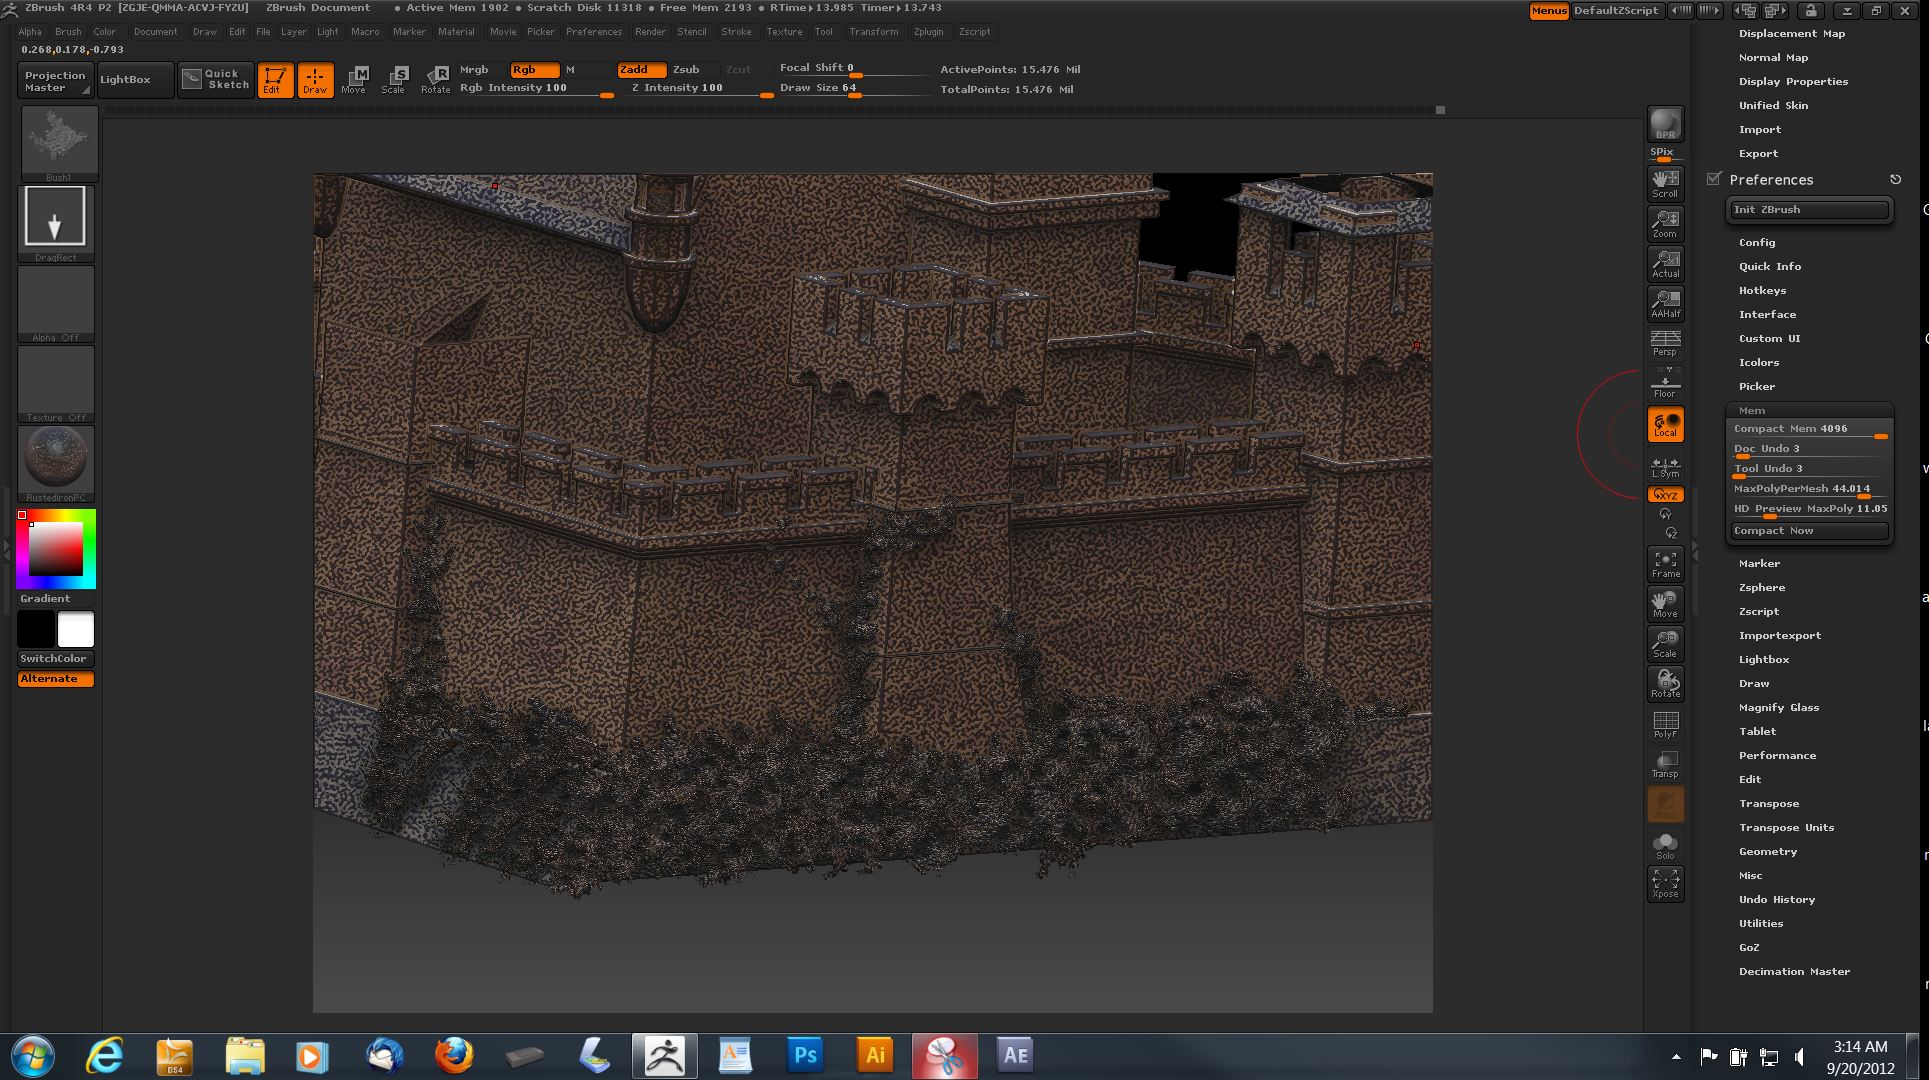Expand the Config section

(x=1757, y=243)
